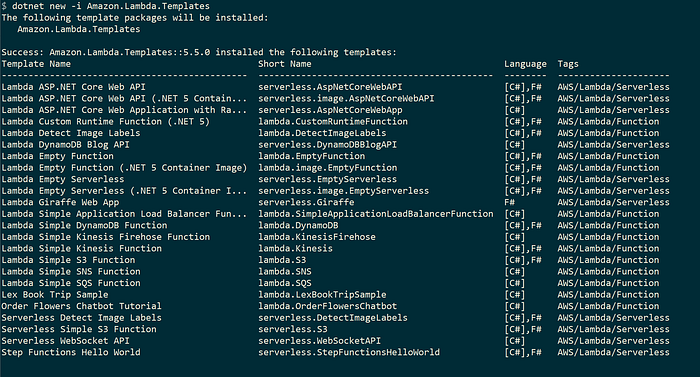Select 'serverless.S3' short name

(x=293, y=330)
